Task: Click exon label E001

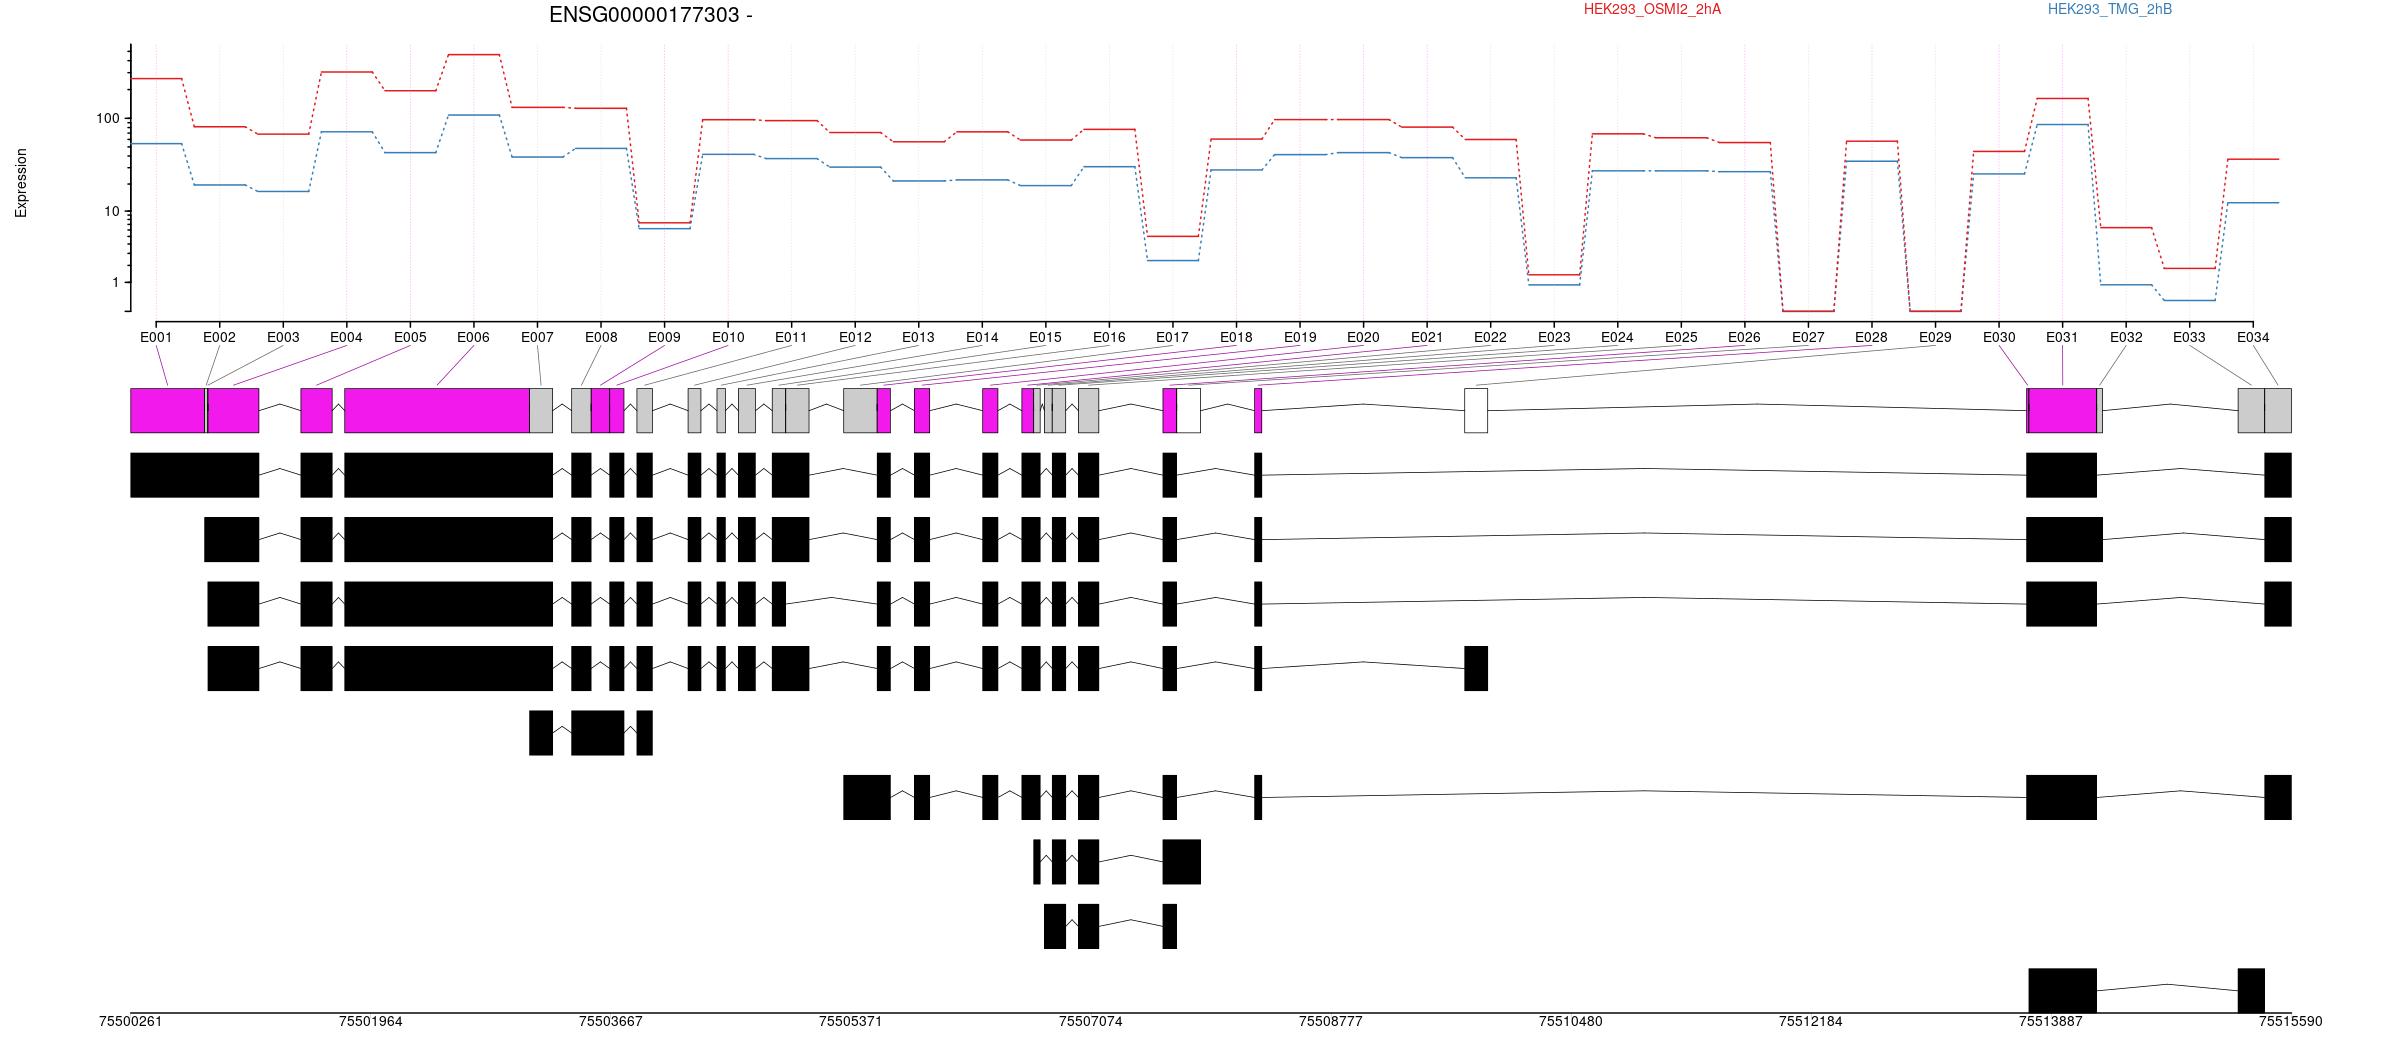Action: pos(156,337)
